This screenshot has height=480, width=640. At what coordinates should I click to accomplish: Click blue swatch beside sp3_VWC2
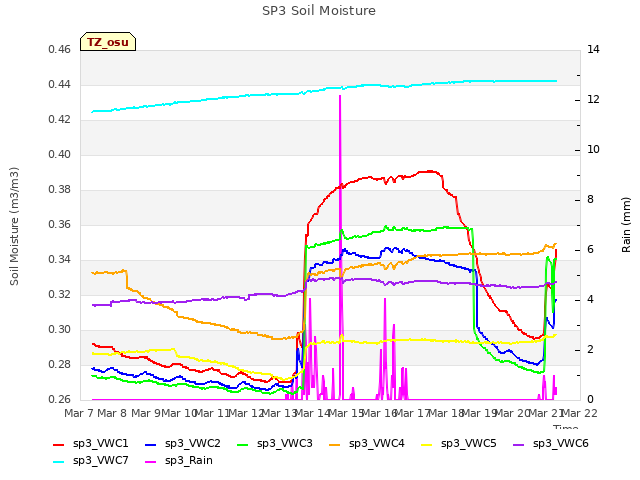click(x=151, y=445)
